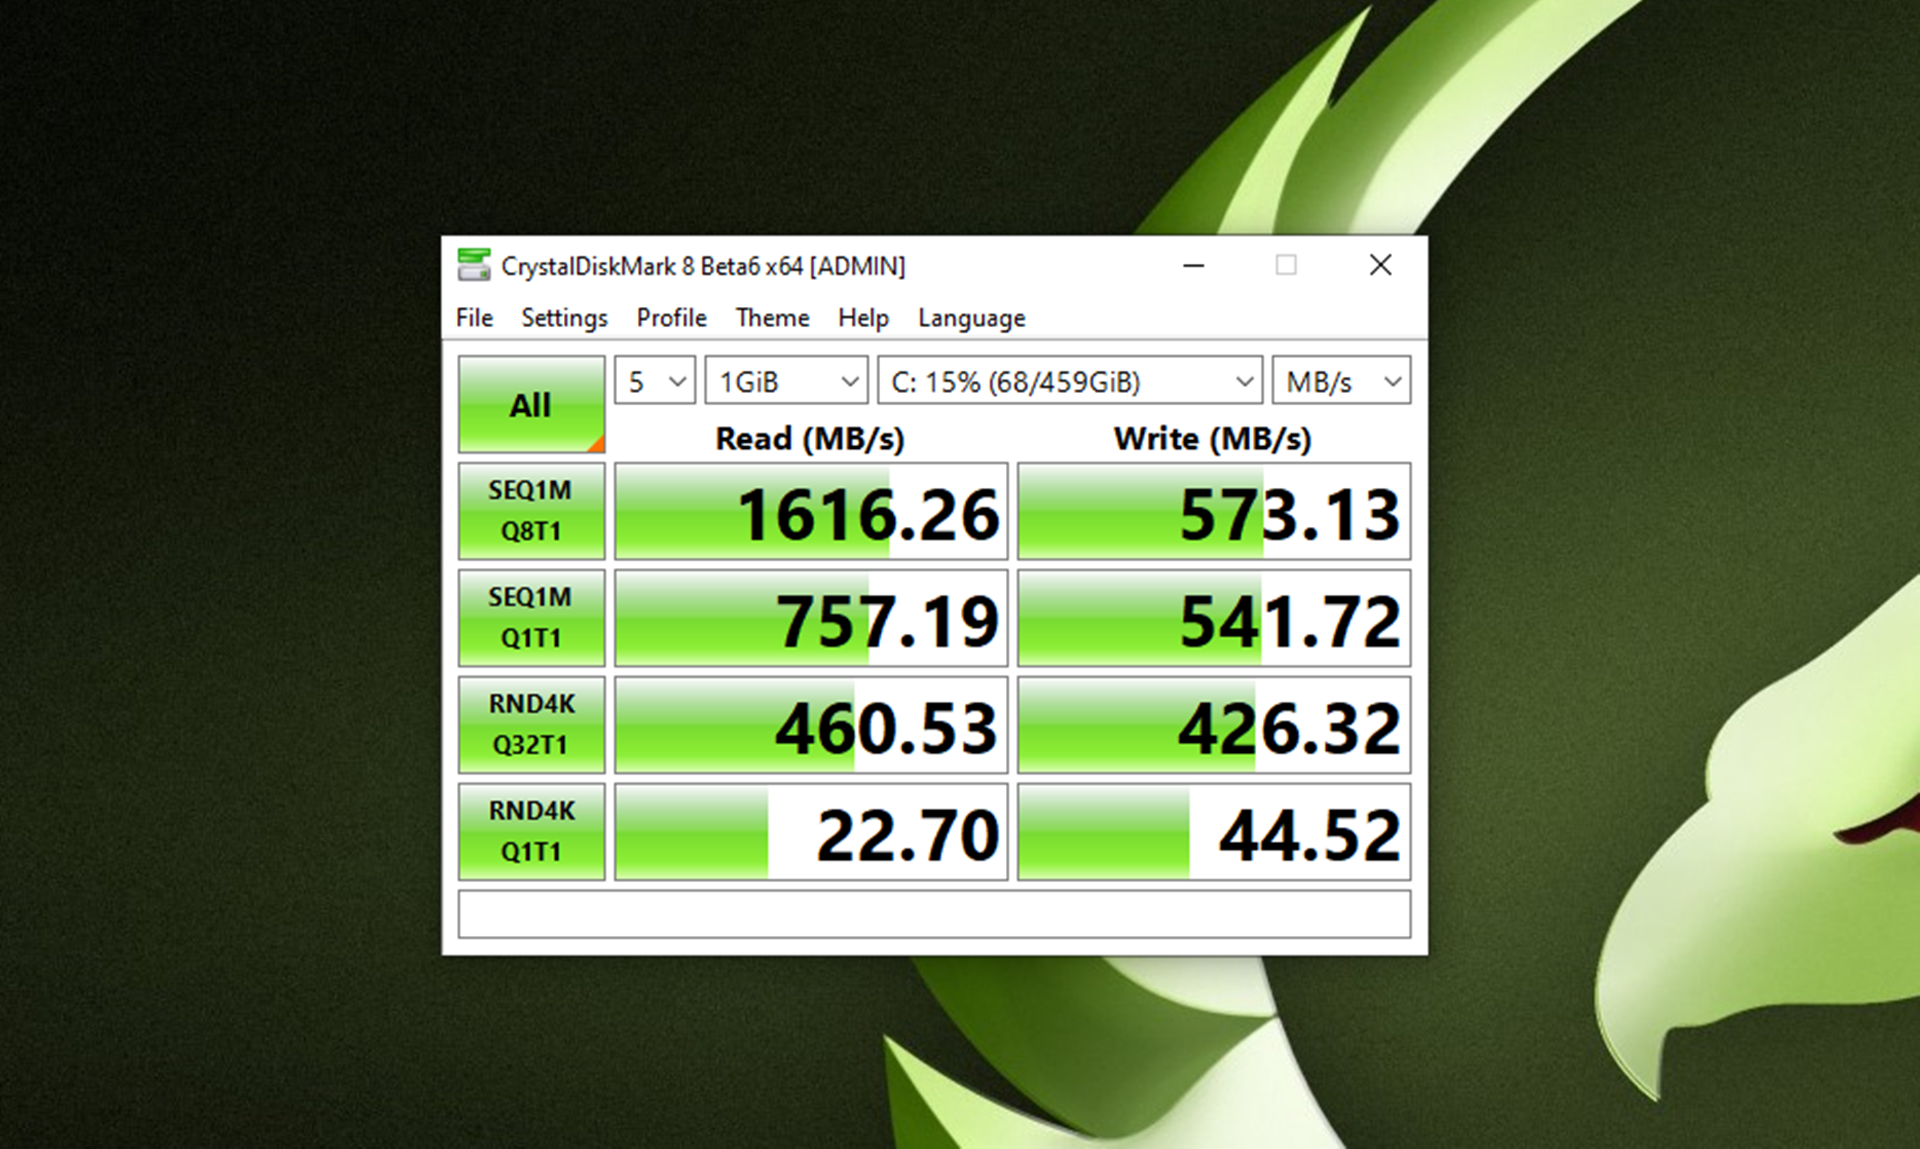Click the 1616.26 read result
The width and height of the screenshot is (1920, 1149).
click(x=811, y=511)
